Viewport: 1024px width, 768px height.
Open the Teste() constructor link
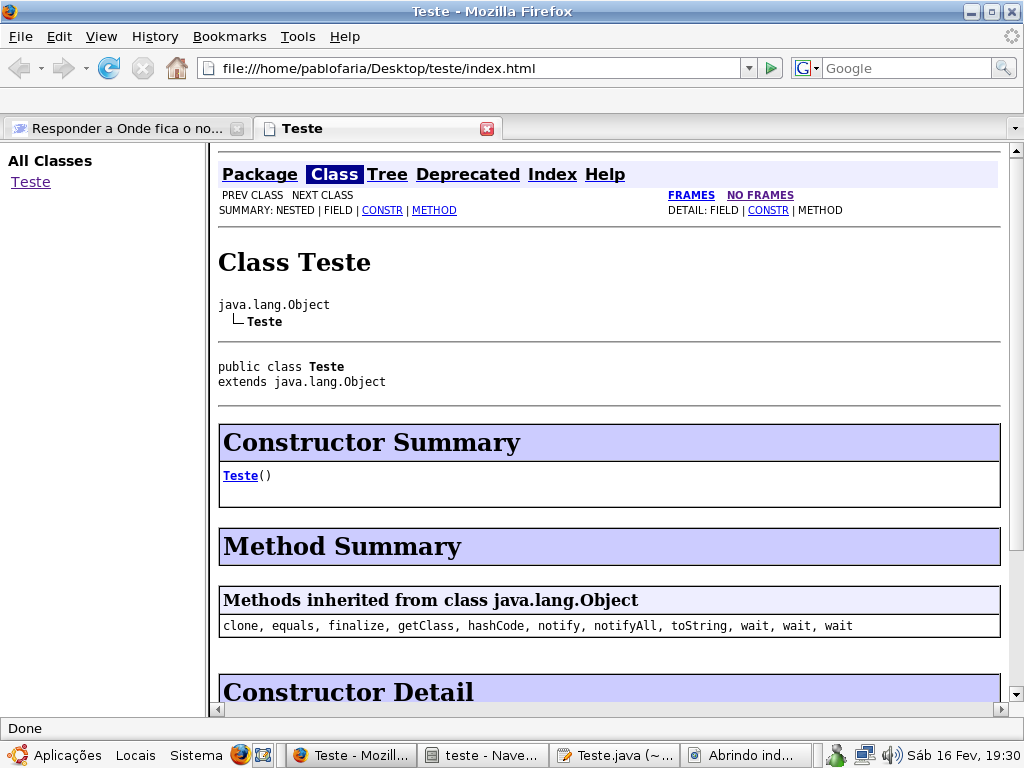[x=240, y=475]
